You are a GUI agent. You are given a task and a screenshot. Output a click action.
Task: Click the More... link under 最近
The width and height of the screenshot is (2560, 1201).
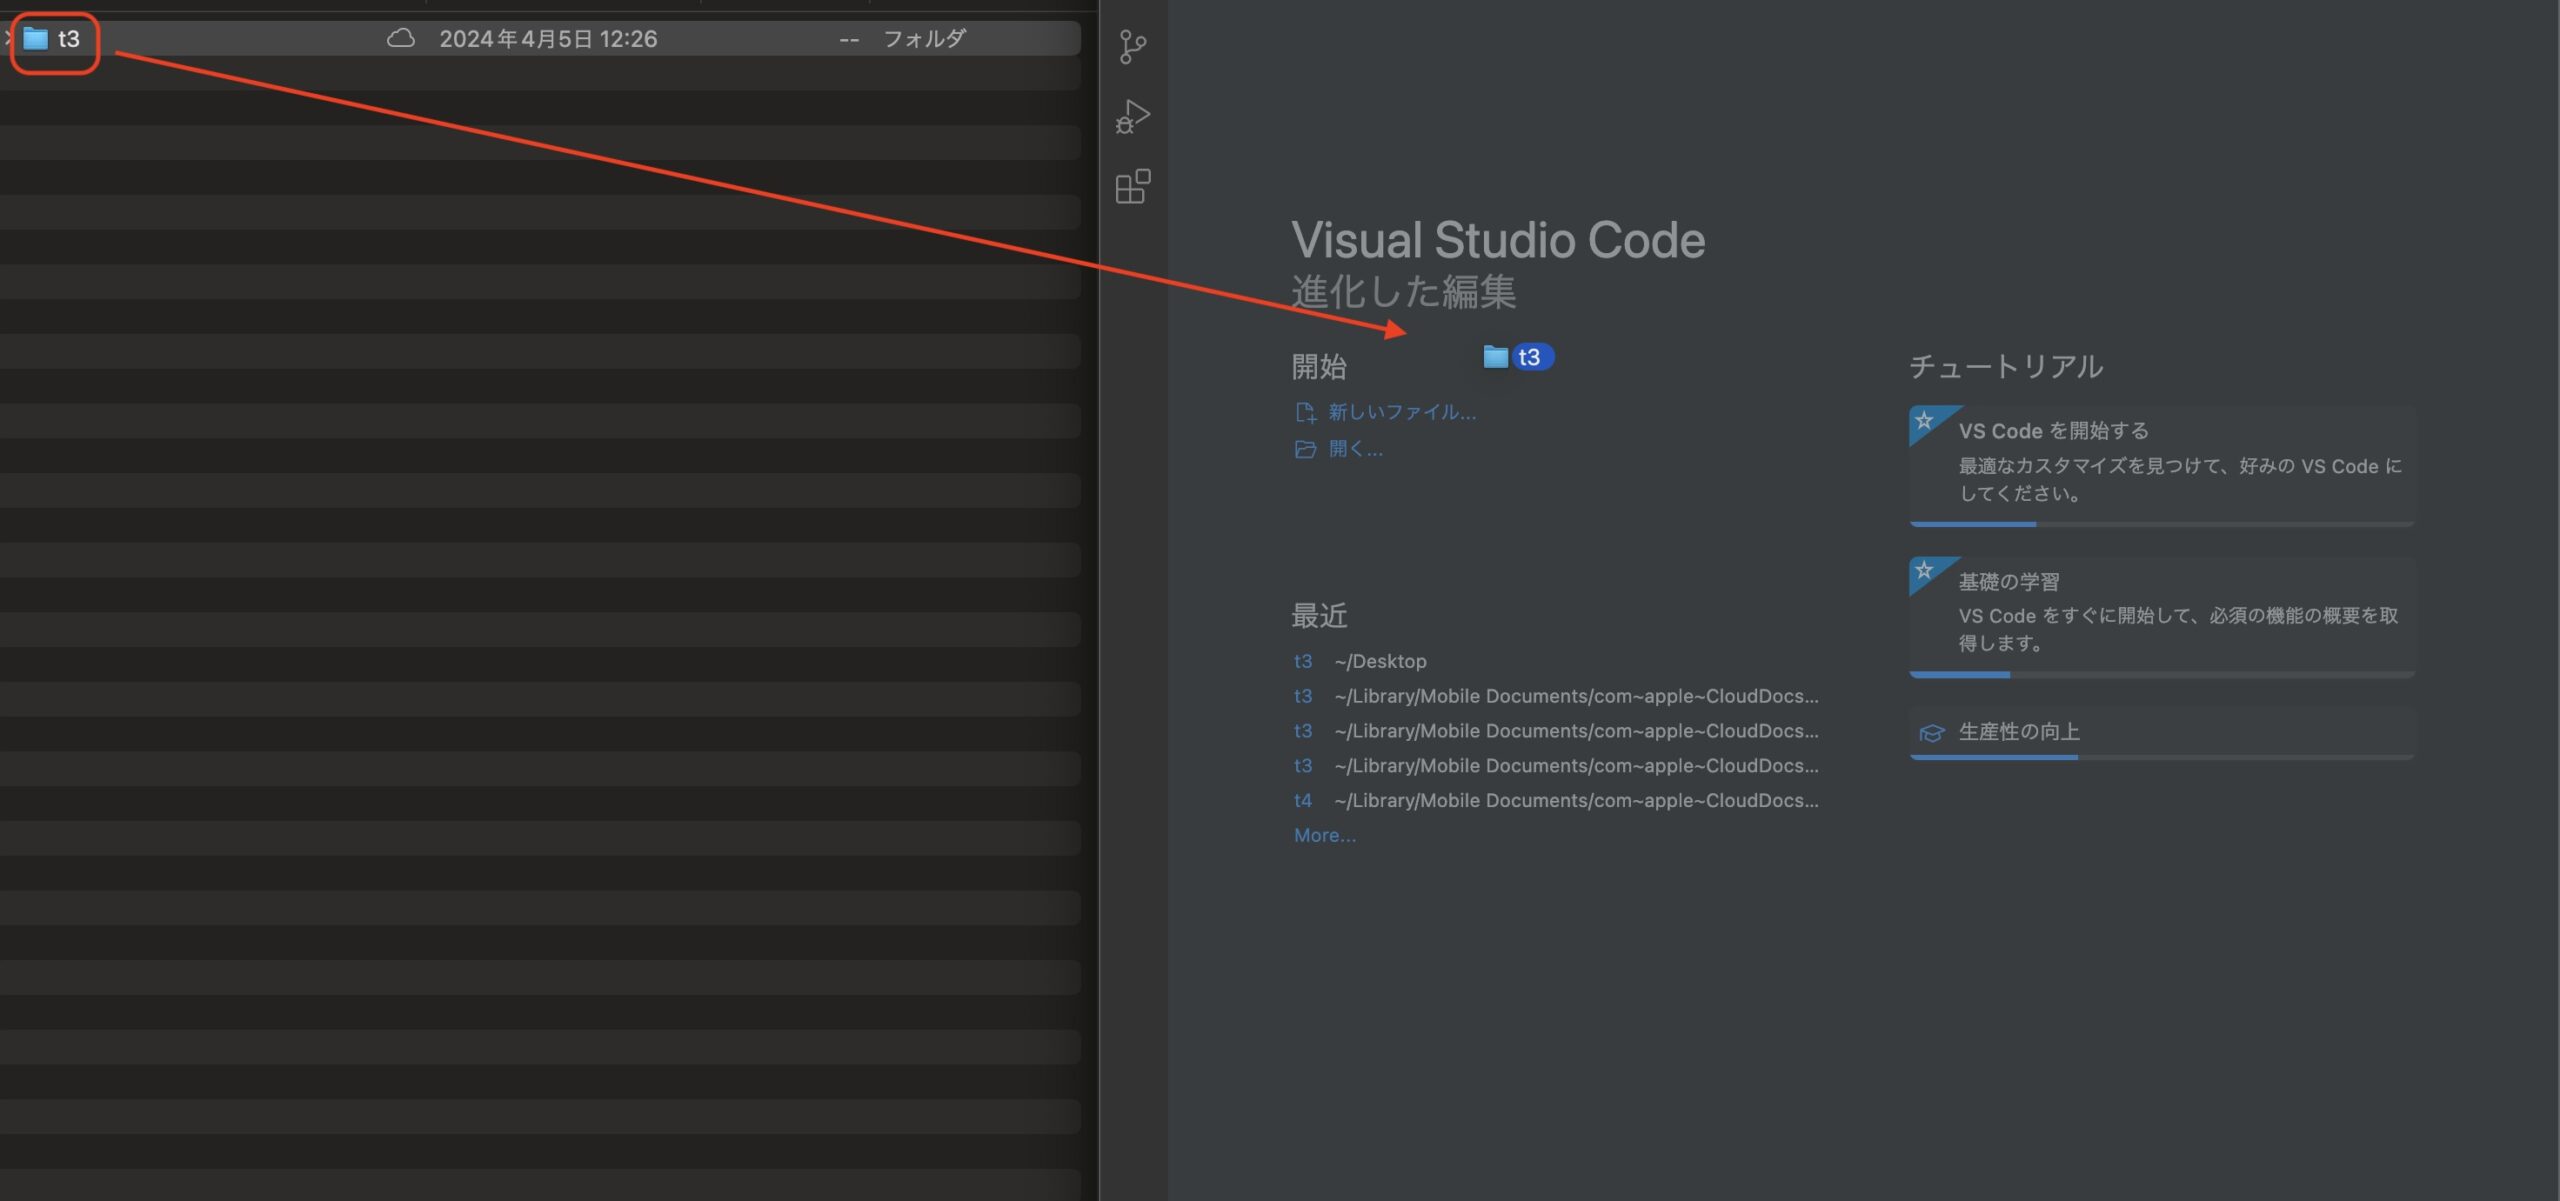1325,835
